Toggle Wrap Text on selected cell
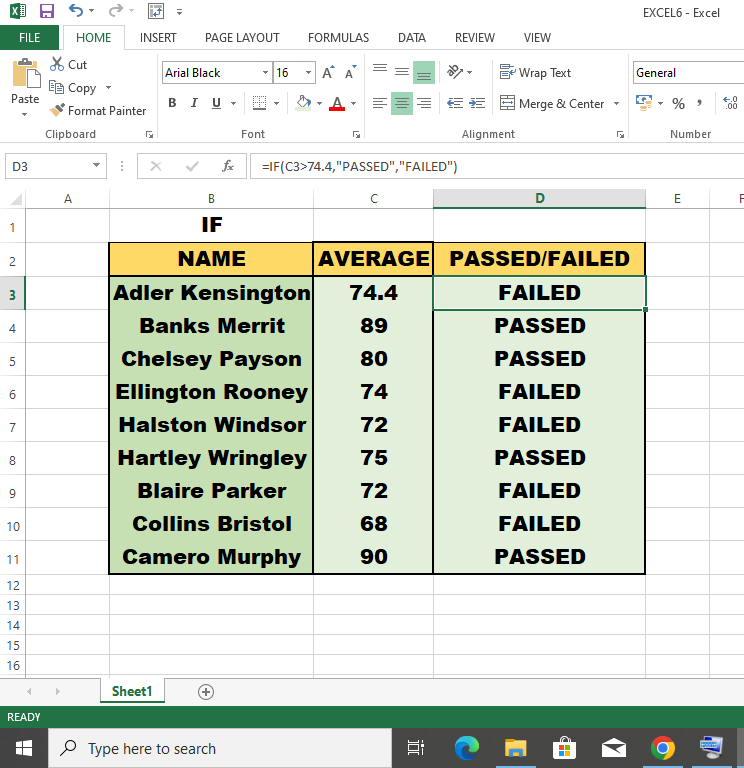 [x=535, y=72]
